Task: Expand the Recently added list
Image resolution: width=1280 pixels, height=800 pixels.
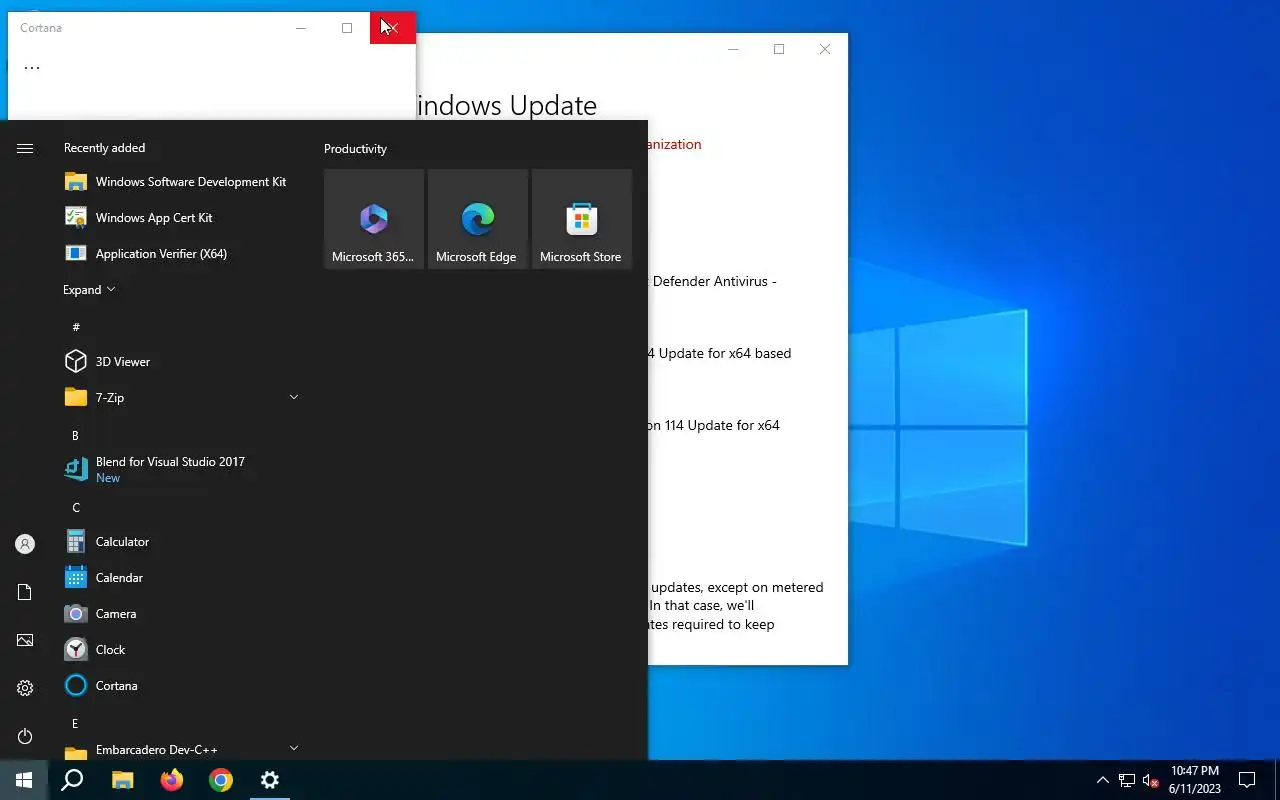Action: 89,290
